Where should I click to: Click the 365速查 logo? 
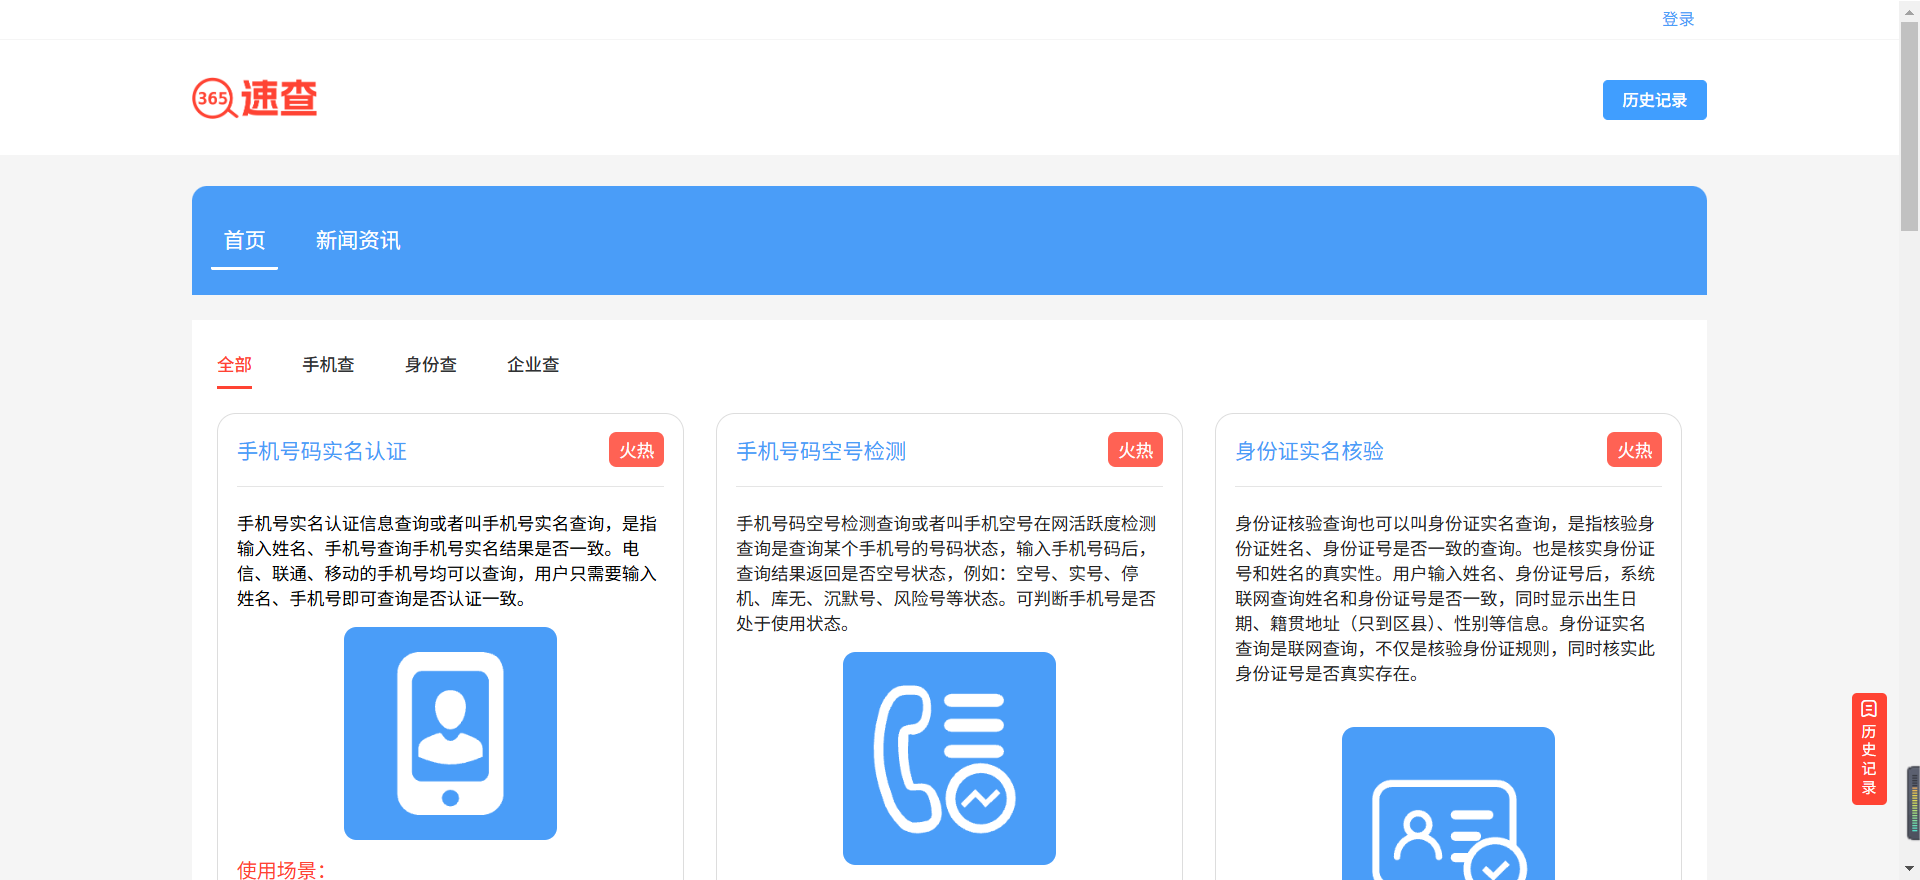[x=255, y=98]
